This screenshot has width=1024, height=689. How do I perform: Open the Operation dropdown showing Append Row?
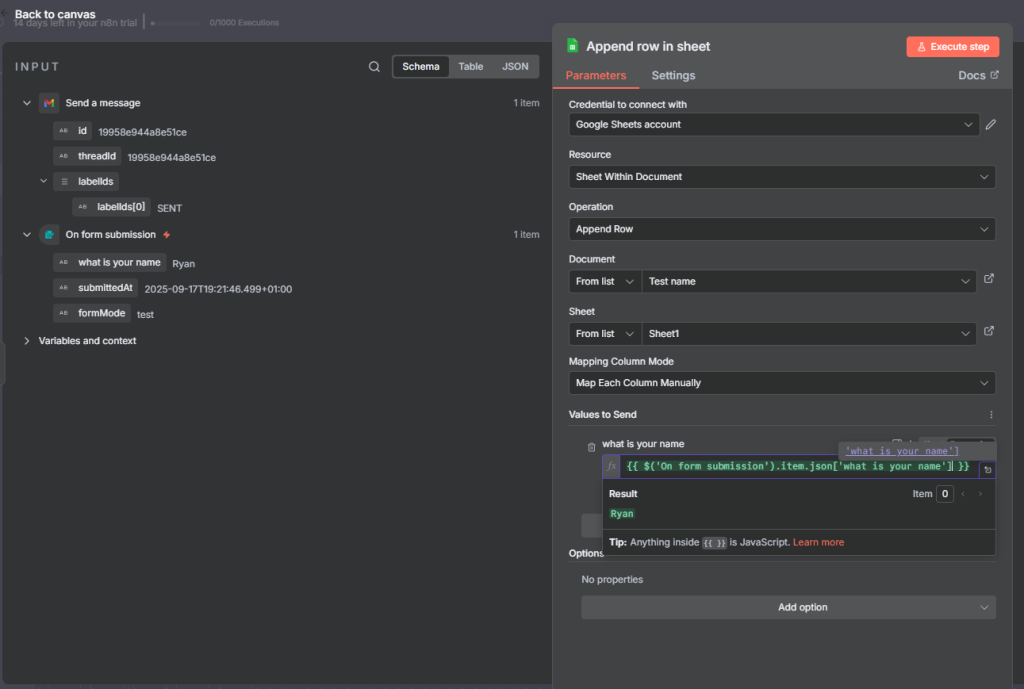781,229
